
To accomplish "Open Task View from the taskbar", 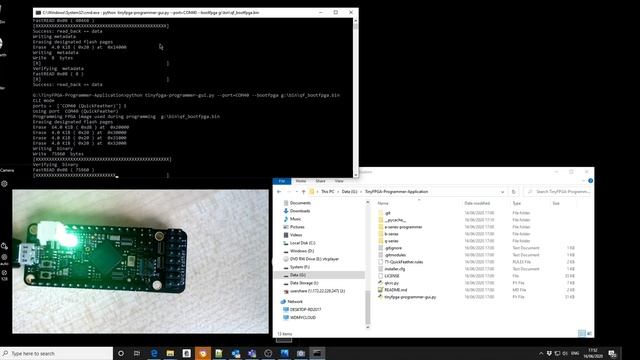I will [137, 353].
